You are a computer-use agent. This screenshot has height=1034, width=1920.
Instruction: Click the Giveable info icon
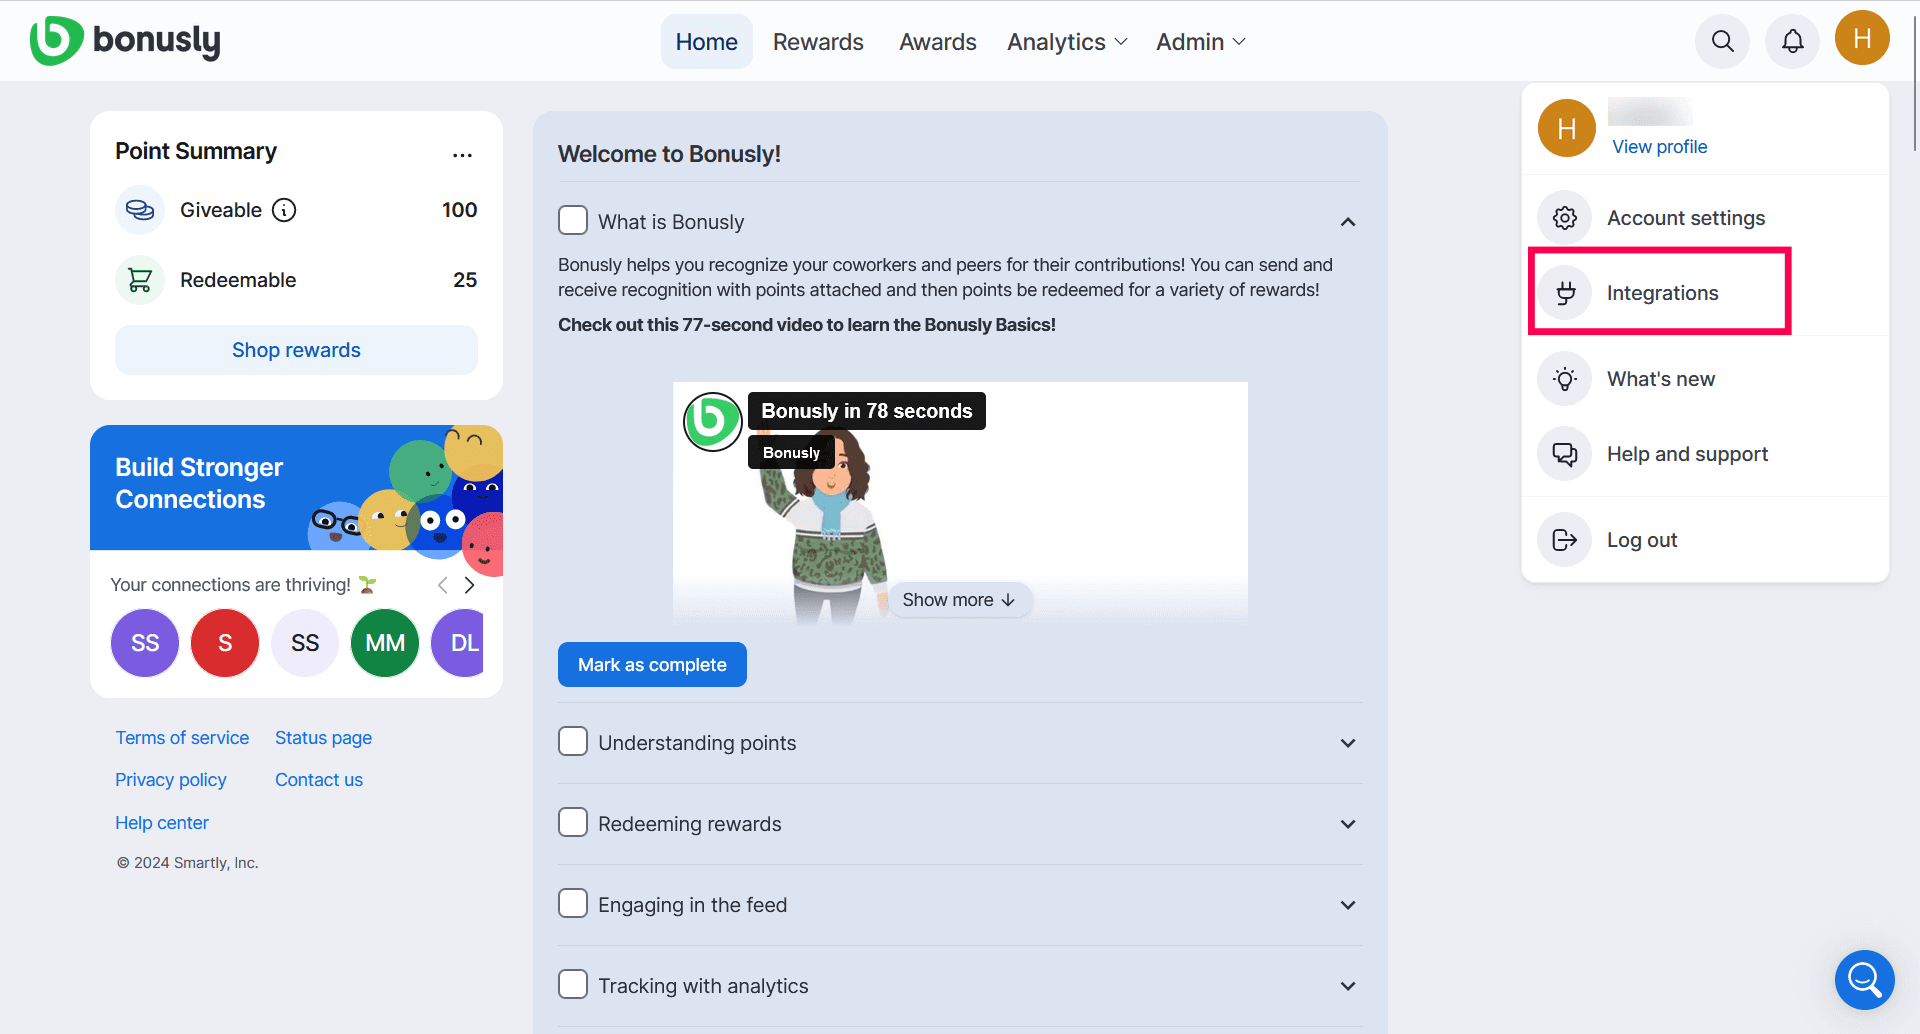[x=284, y=210]
